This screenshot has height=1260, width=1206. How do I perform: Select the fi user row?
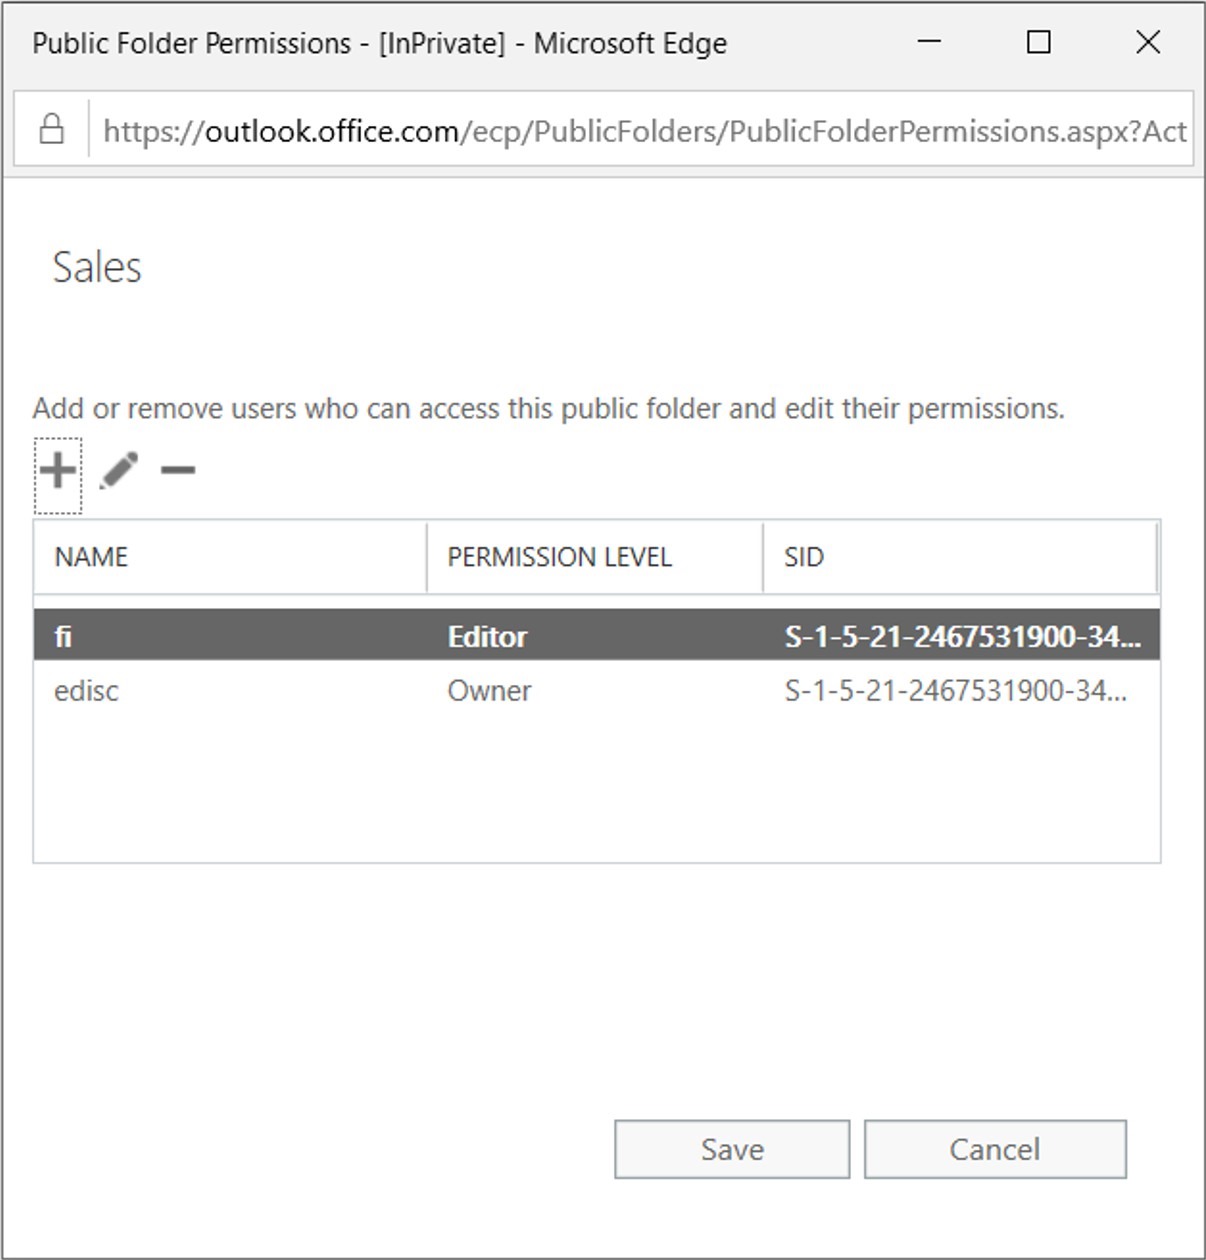coord(597,636)
